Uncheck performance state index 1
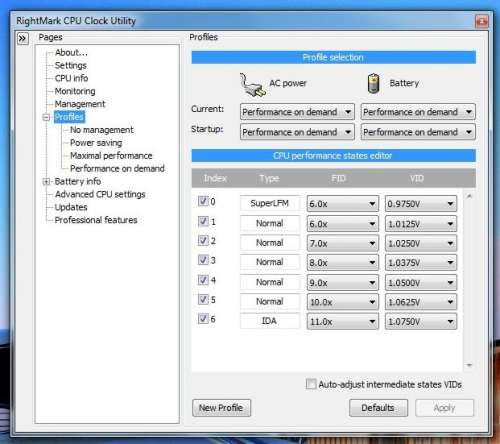The width and height of the screenshot is (500, 444). click(203, 221)
